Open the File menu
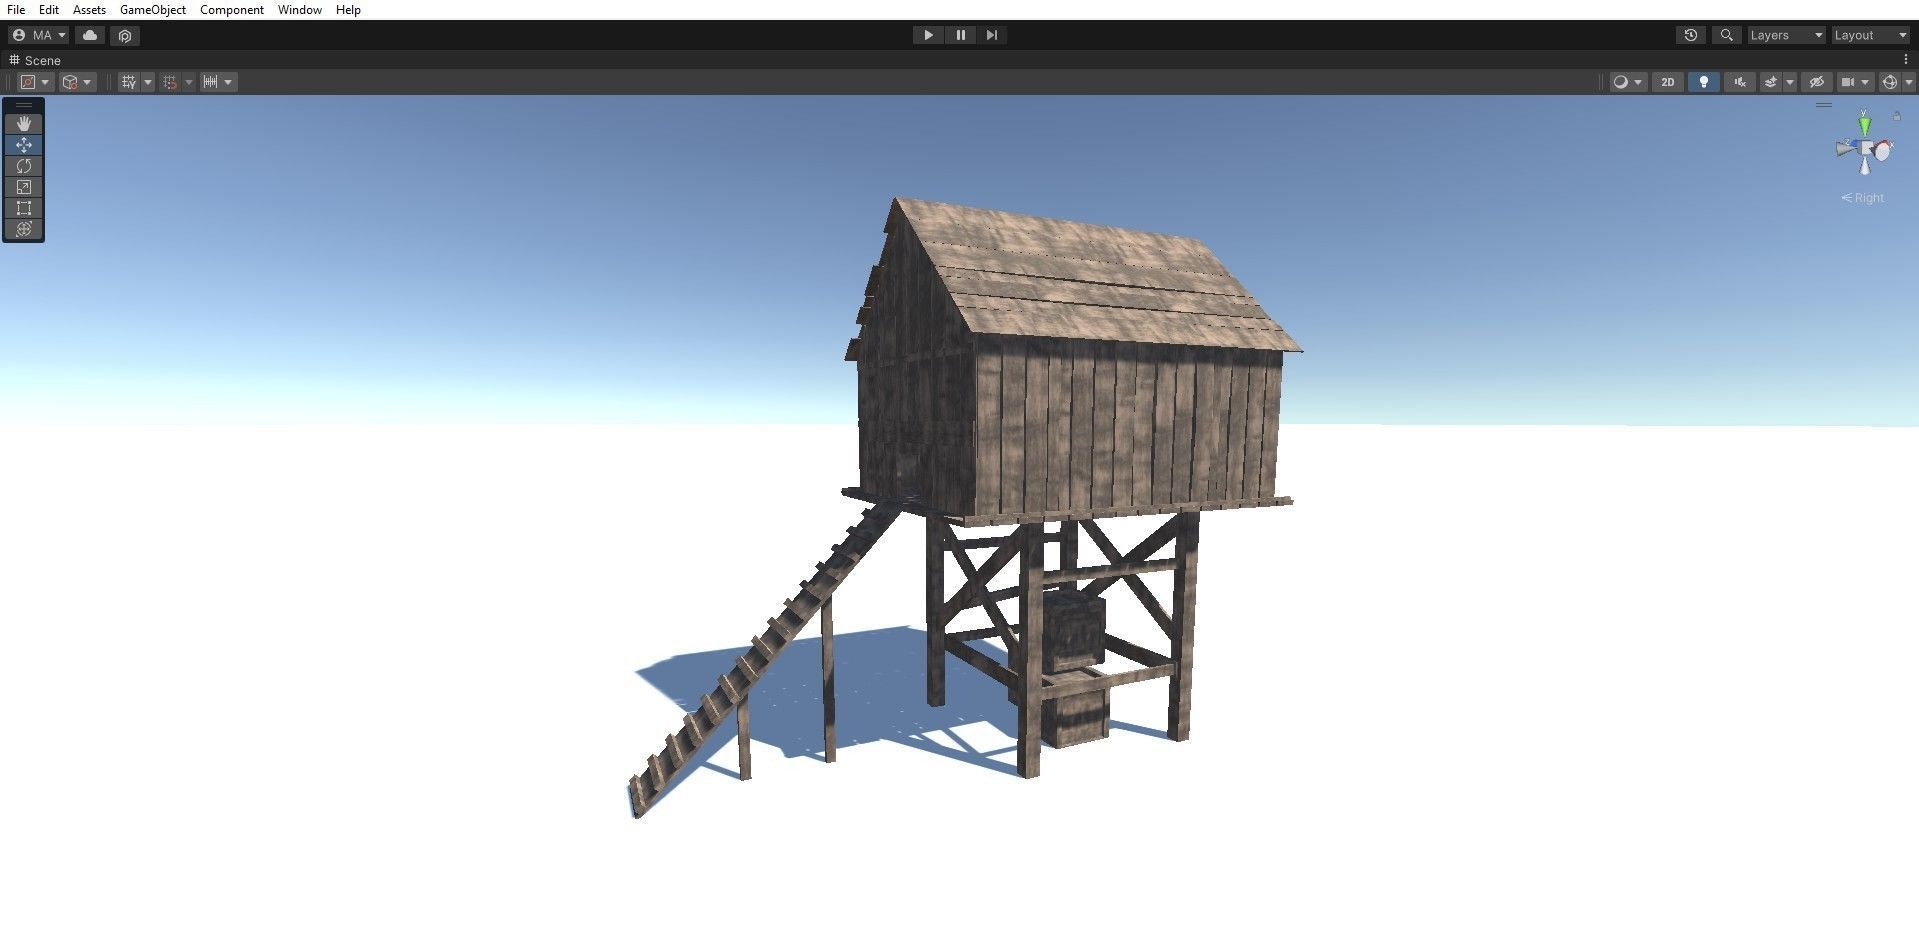 [16, 10]
